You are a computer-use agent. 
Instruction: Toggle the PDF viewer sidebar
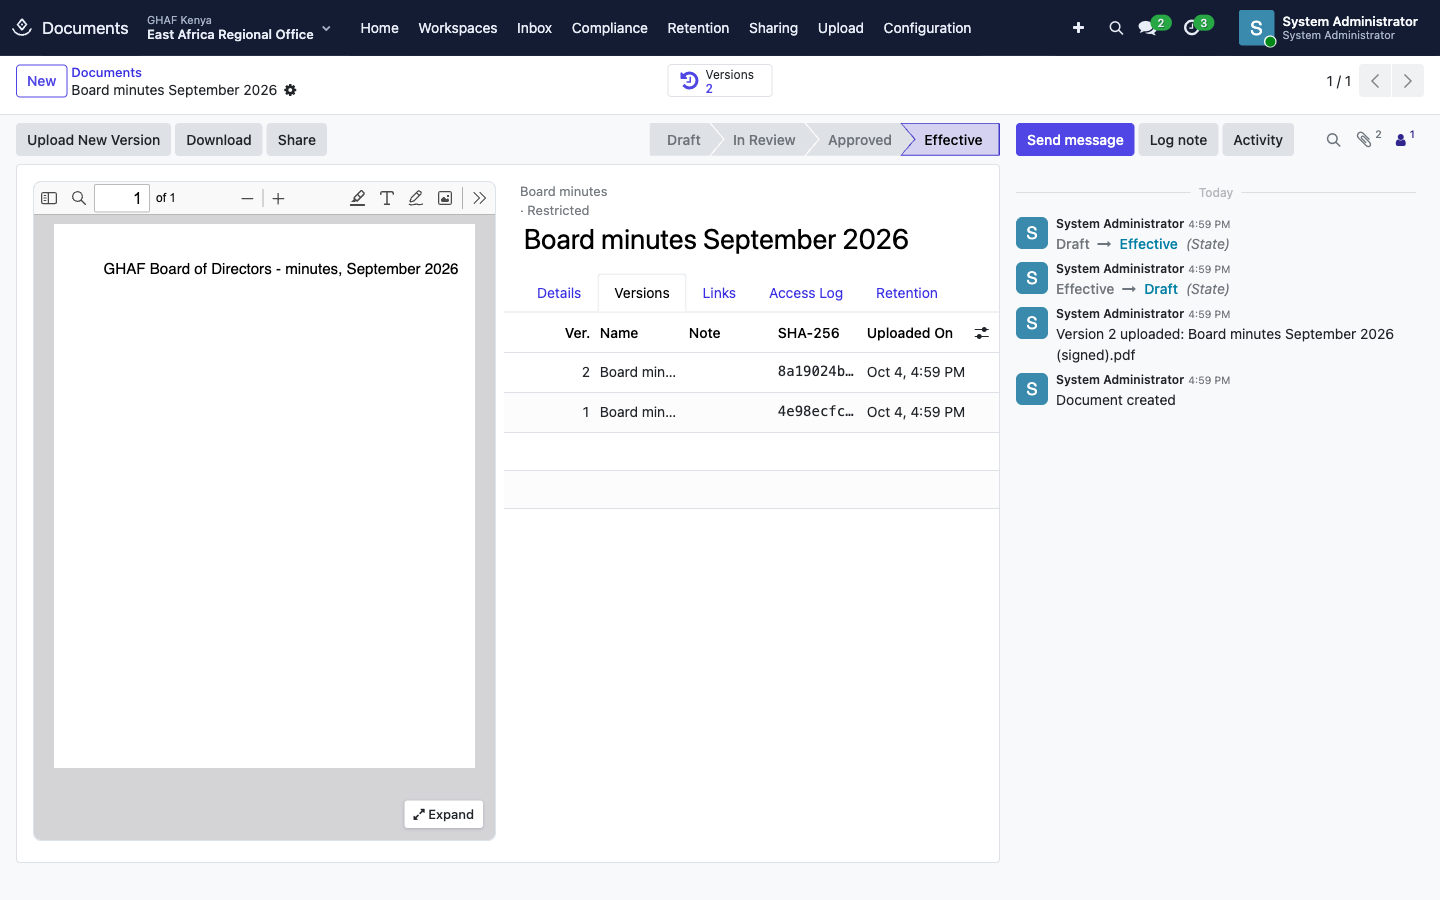coord(49,198)
